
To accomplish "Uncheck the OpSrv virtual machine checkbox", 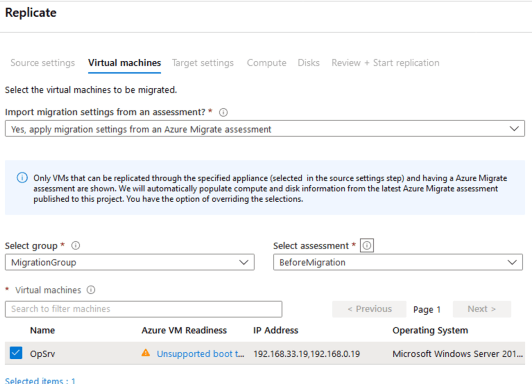I will click(x=16, y=353).
